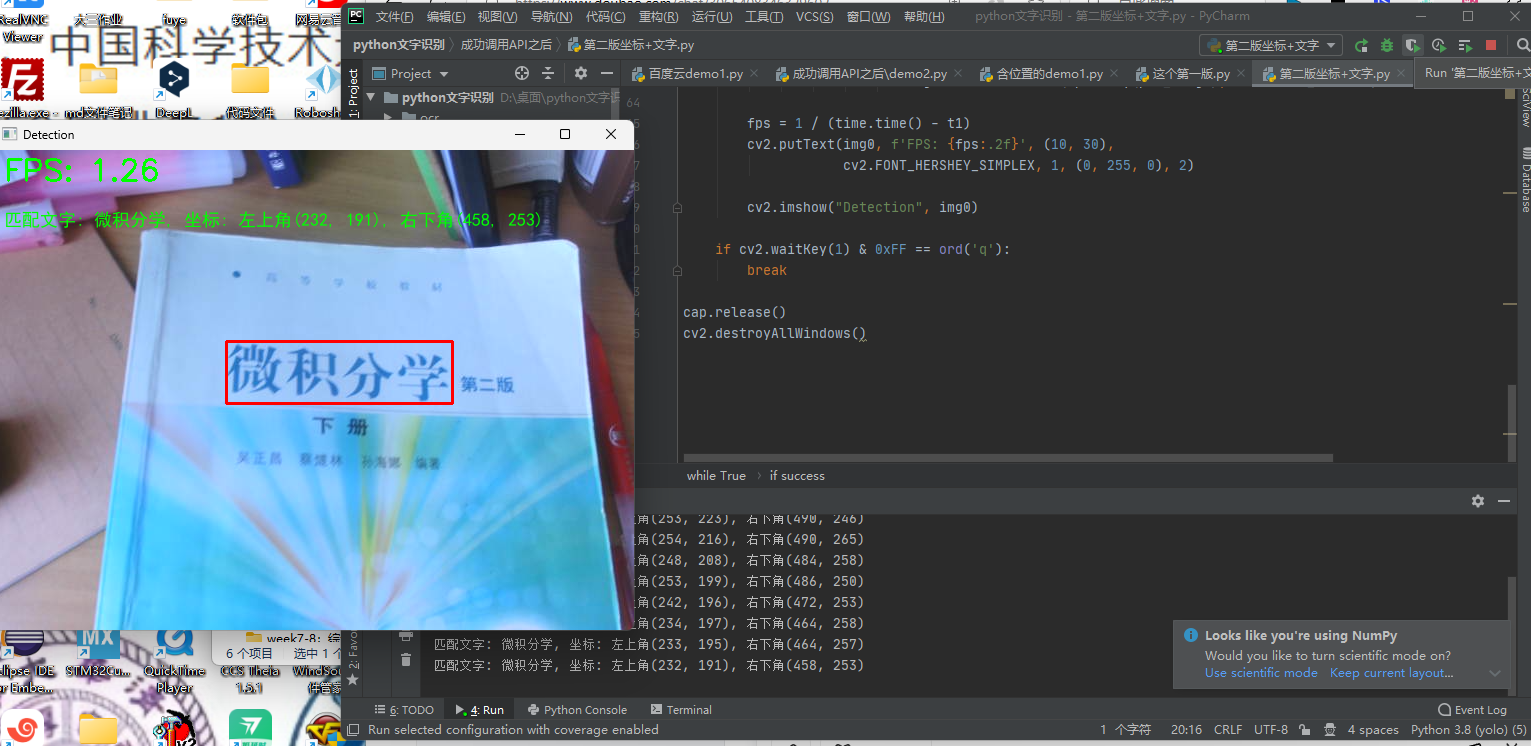The width and height of the screenshot is (1531, 746).
Task: Click breadcrumb 成功调用API之后 in navigation bar
Action: (x=506, y=45)
